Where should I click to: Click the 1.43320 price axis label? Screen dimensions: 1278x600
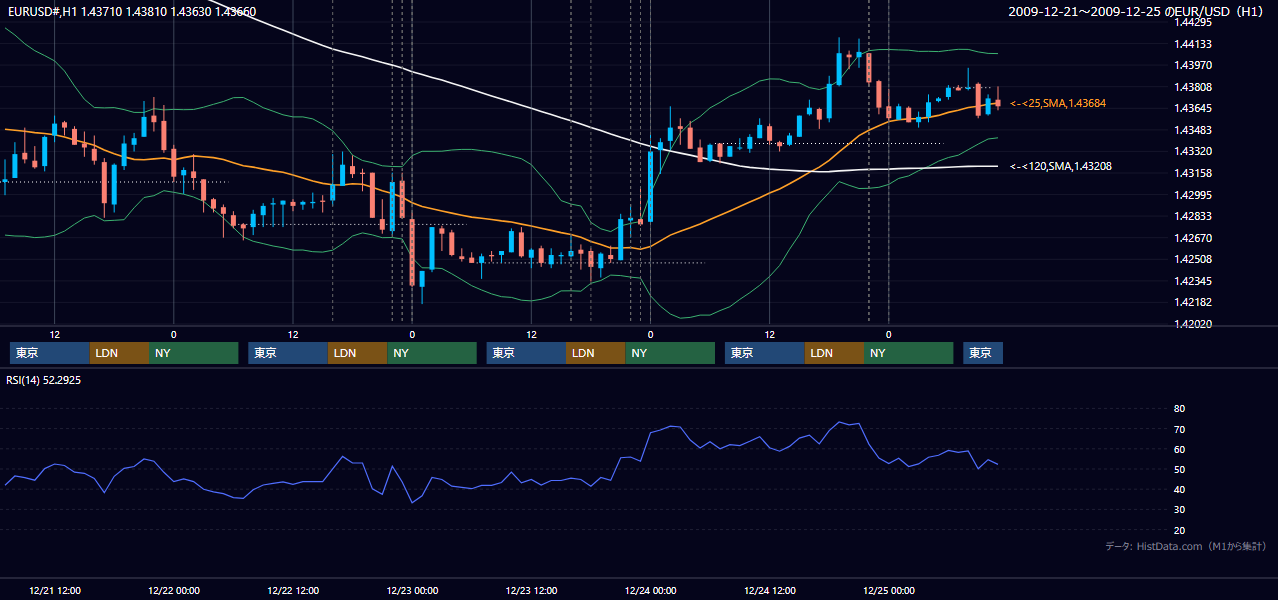1193,151
